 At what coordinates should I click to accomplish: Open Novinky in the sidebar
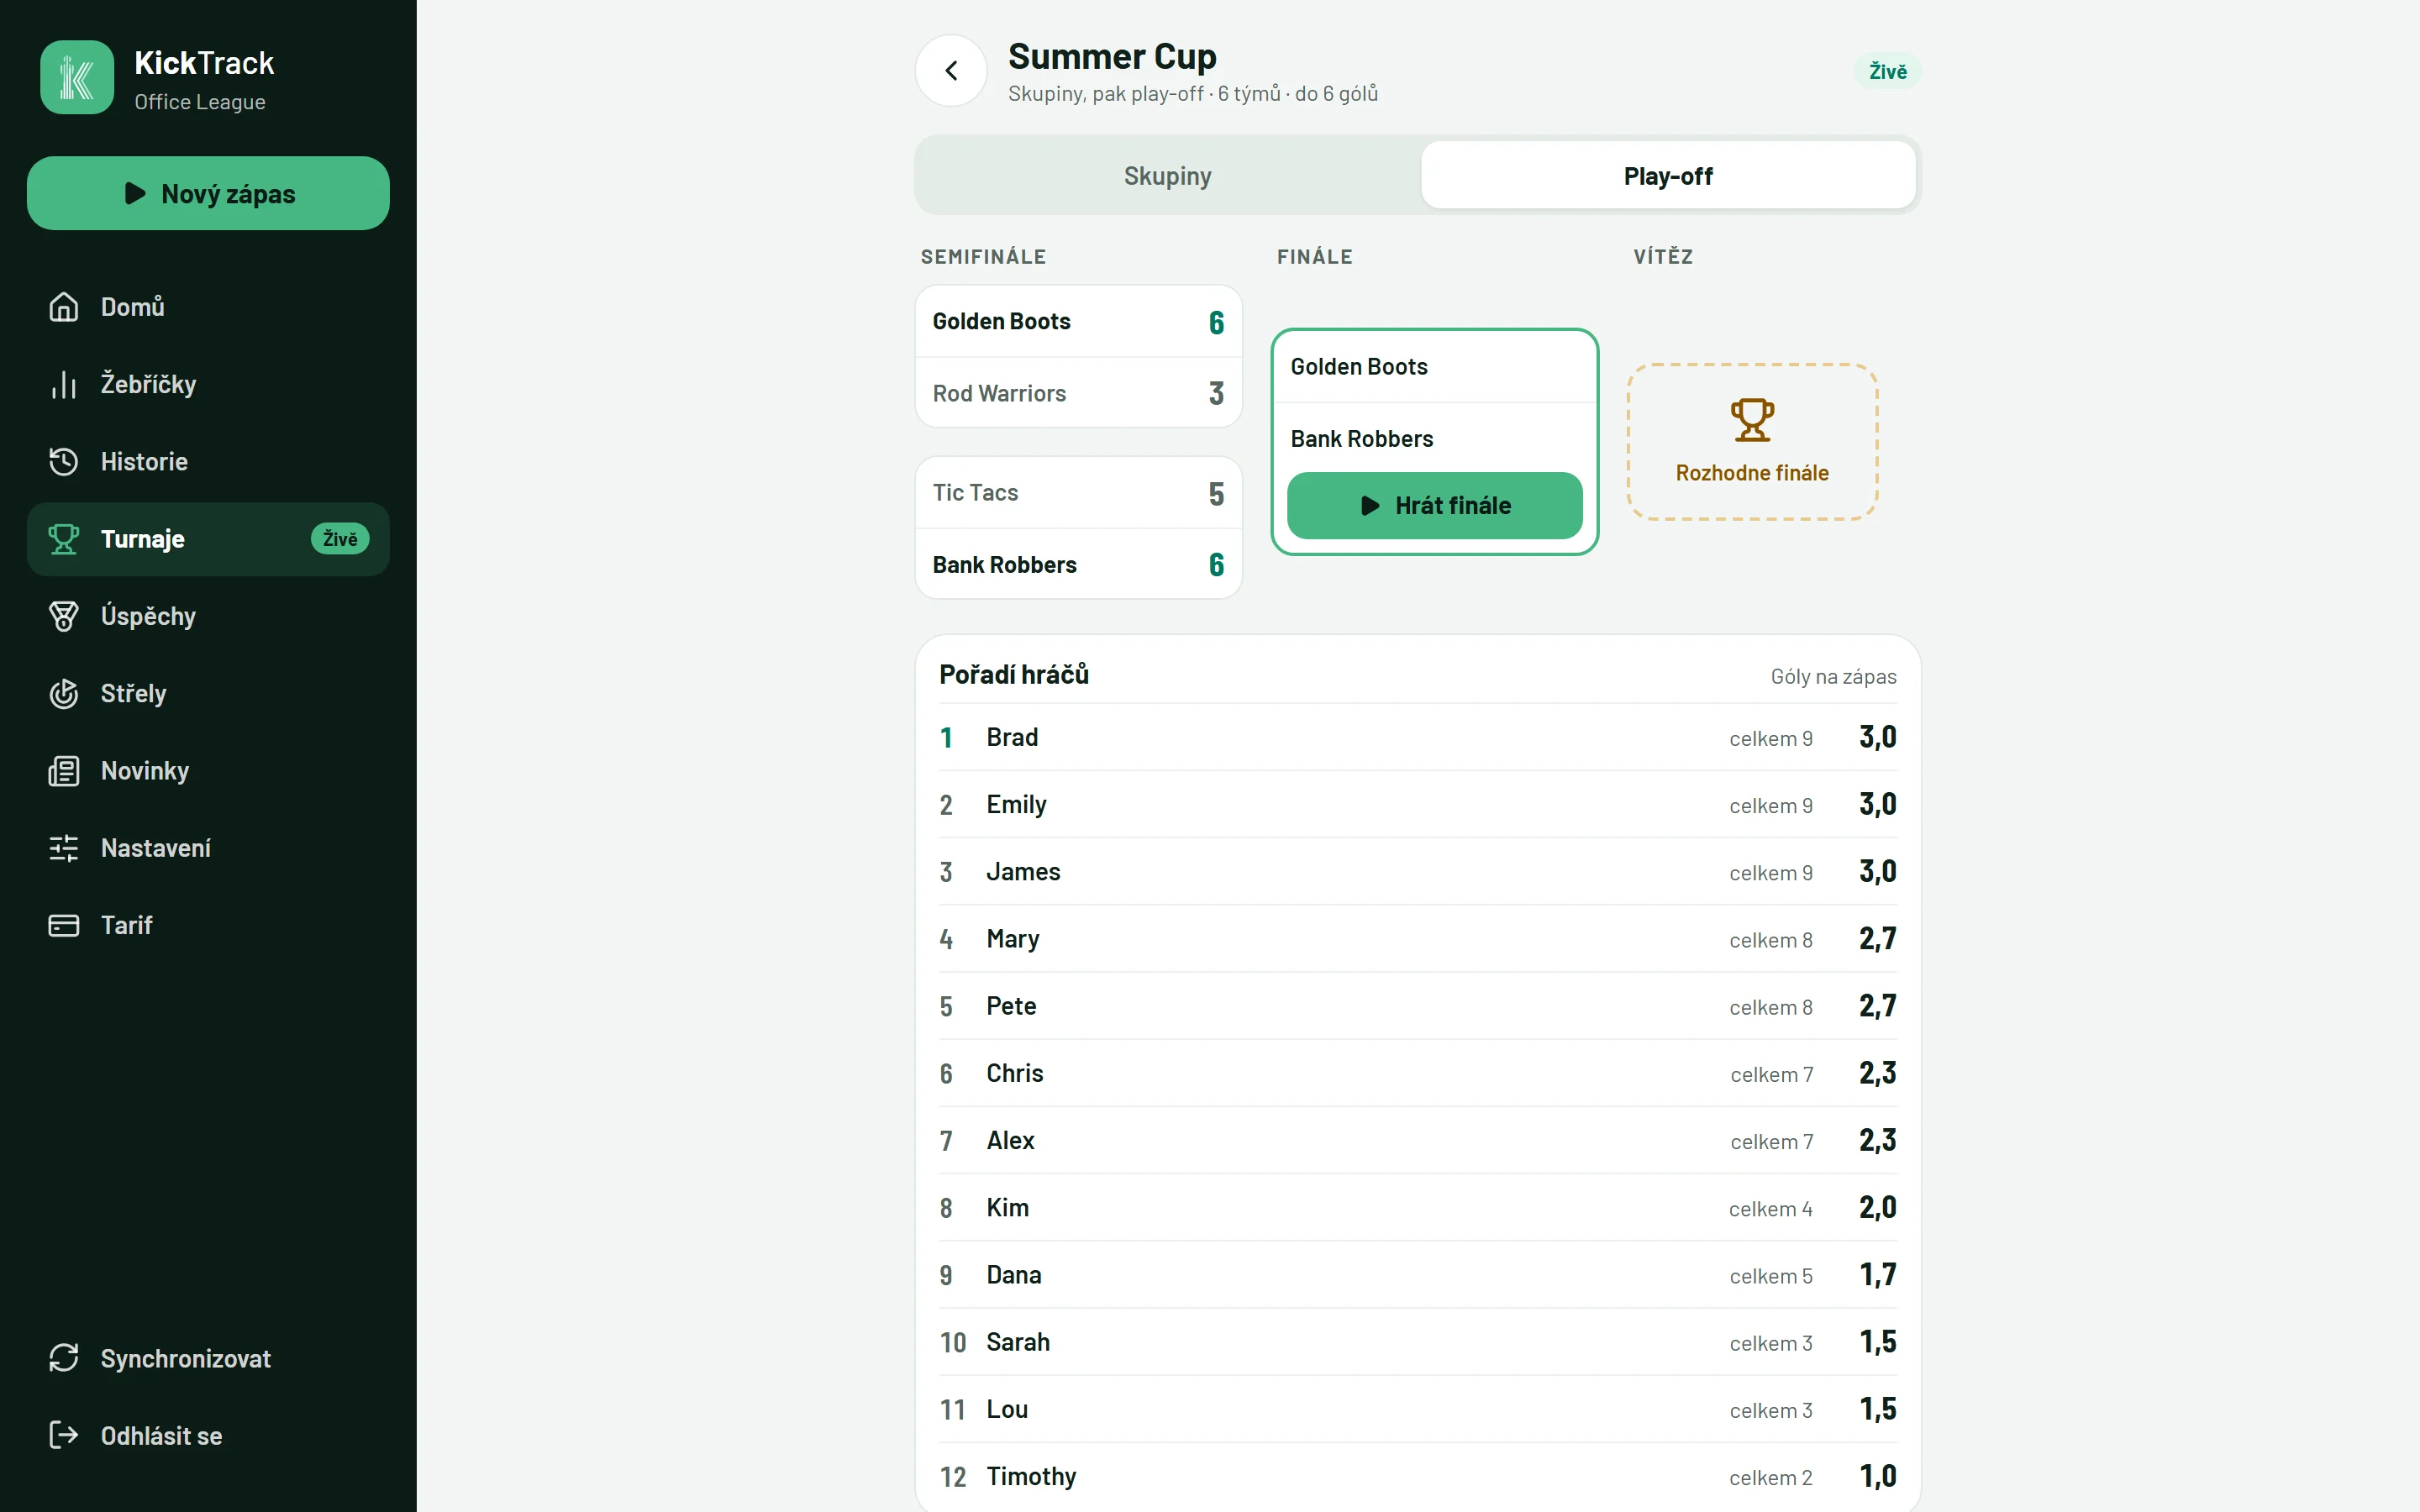[208, 771]
